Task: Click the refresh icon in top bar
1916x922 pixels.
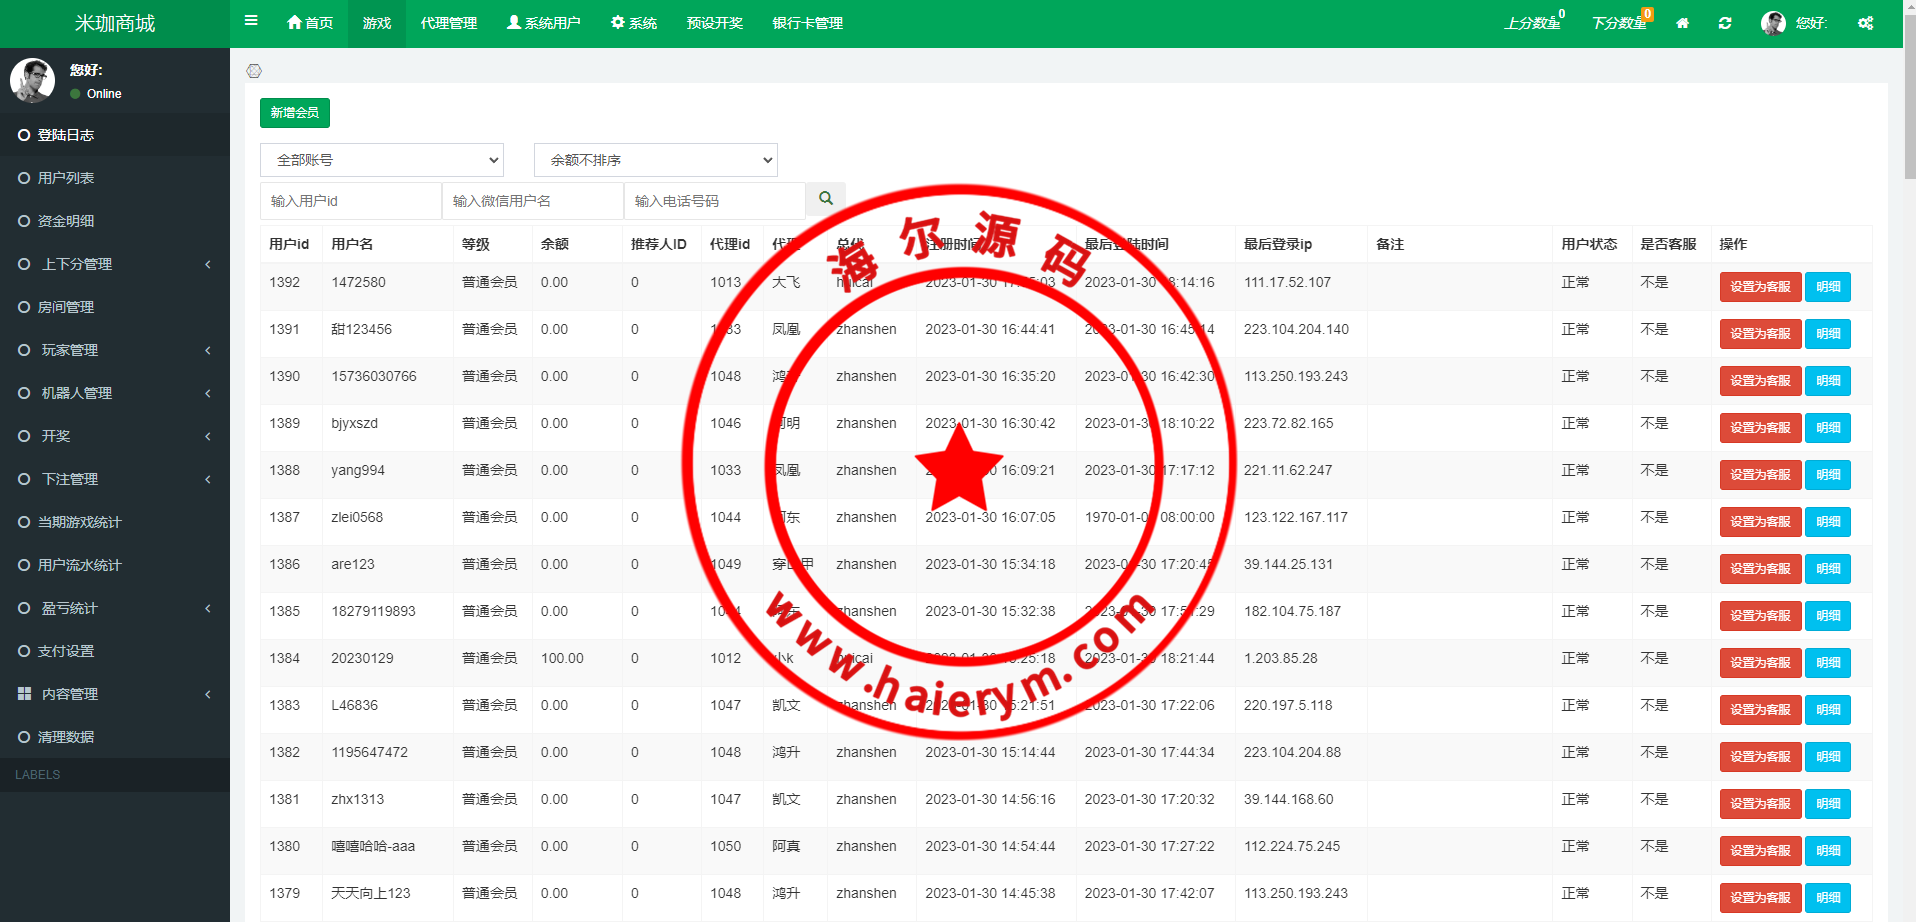Action: click(1725, 23)
